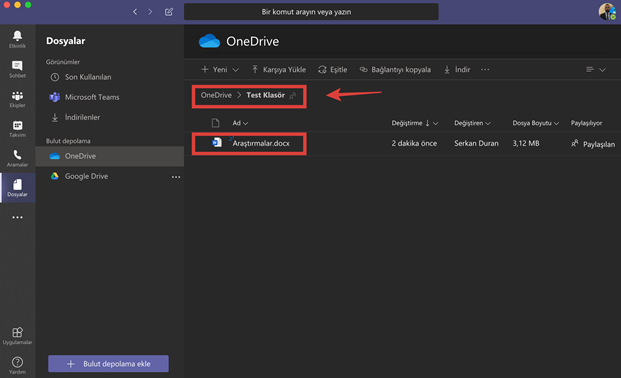Viewport: 621px width, 378px height.
Task: Click the shared icon next to Test Klasör
Action: (x=293, y=95)
